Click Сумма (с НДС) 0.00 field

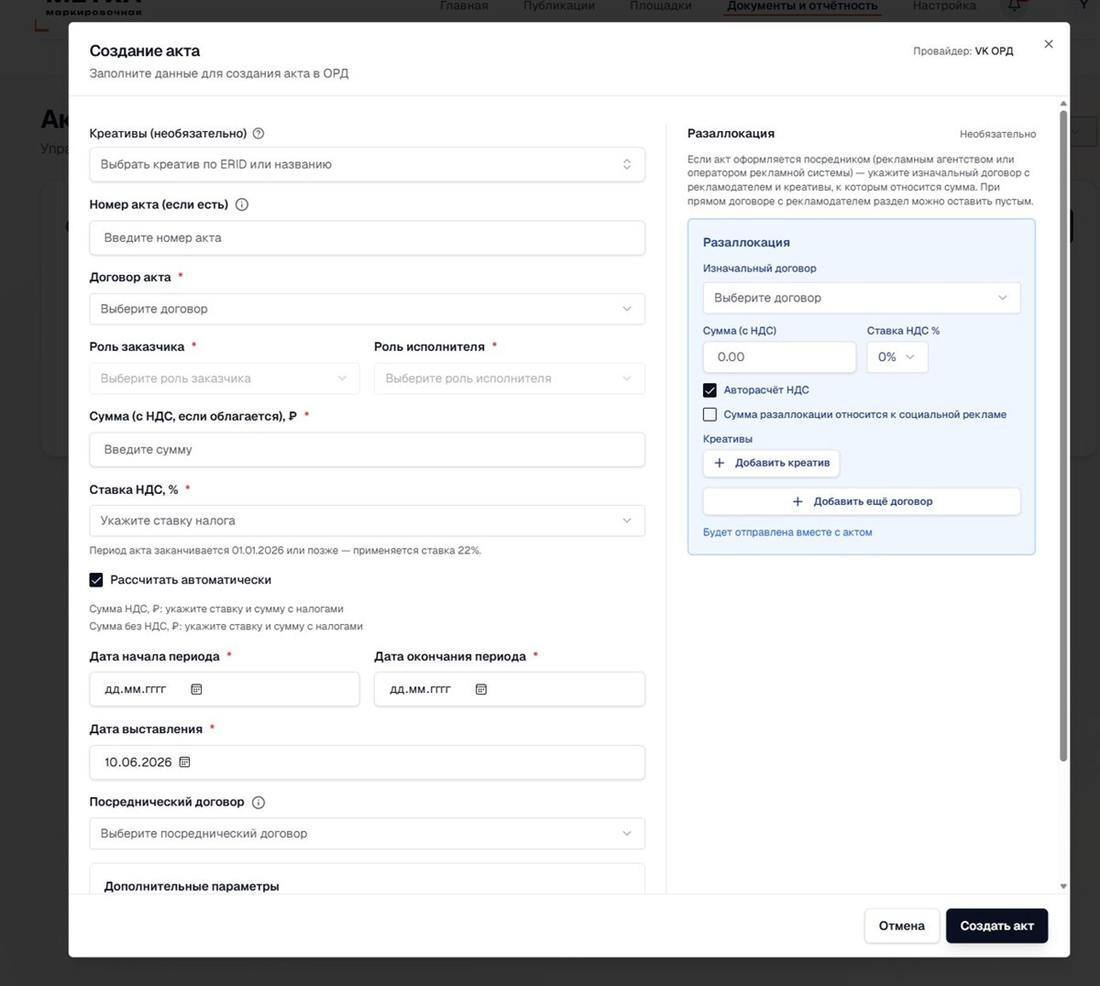[779, 357]
